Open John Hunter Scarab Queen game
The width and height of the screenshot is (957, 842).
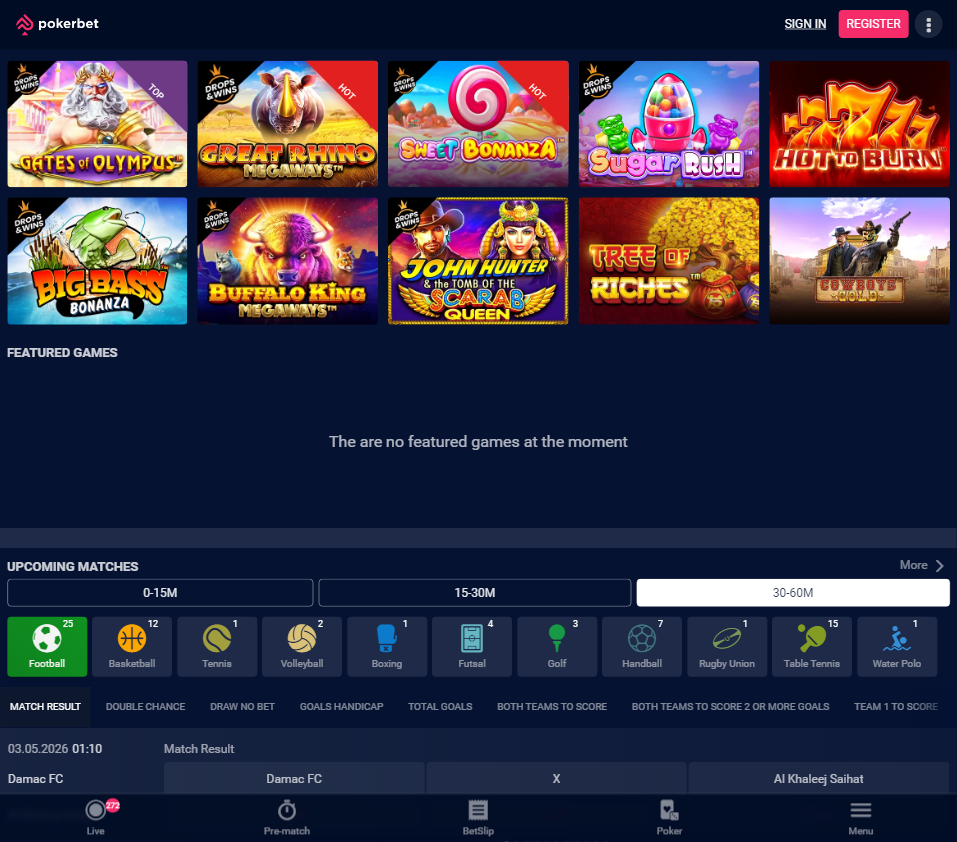tap(478, 261)
